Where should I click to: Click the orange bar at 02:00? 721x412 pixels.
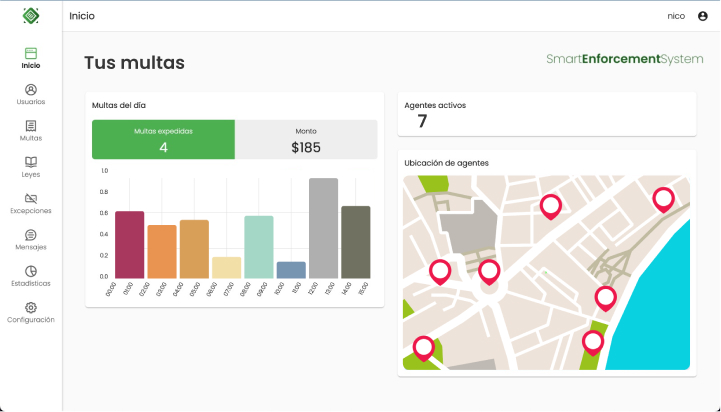162,252
